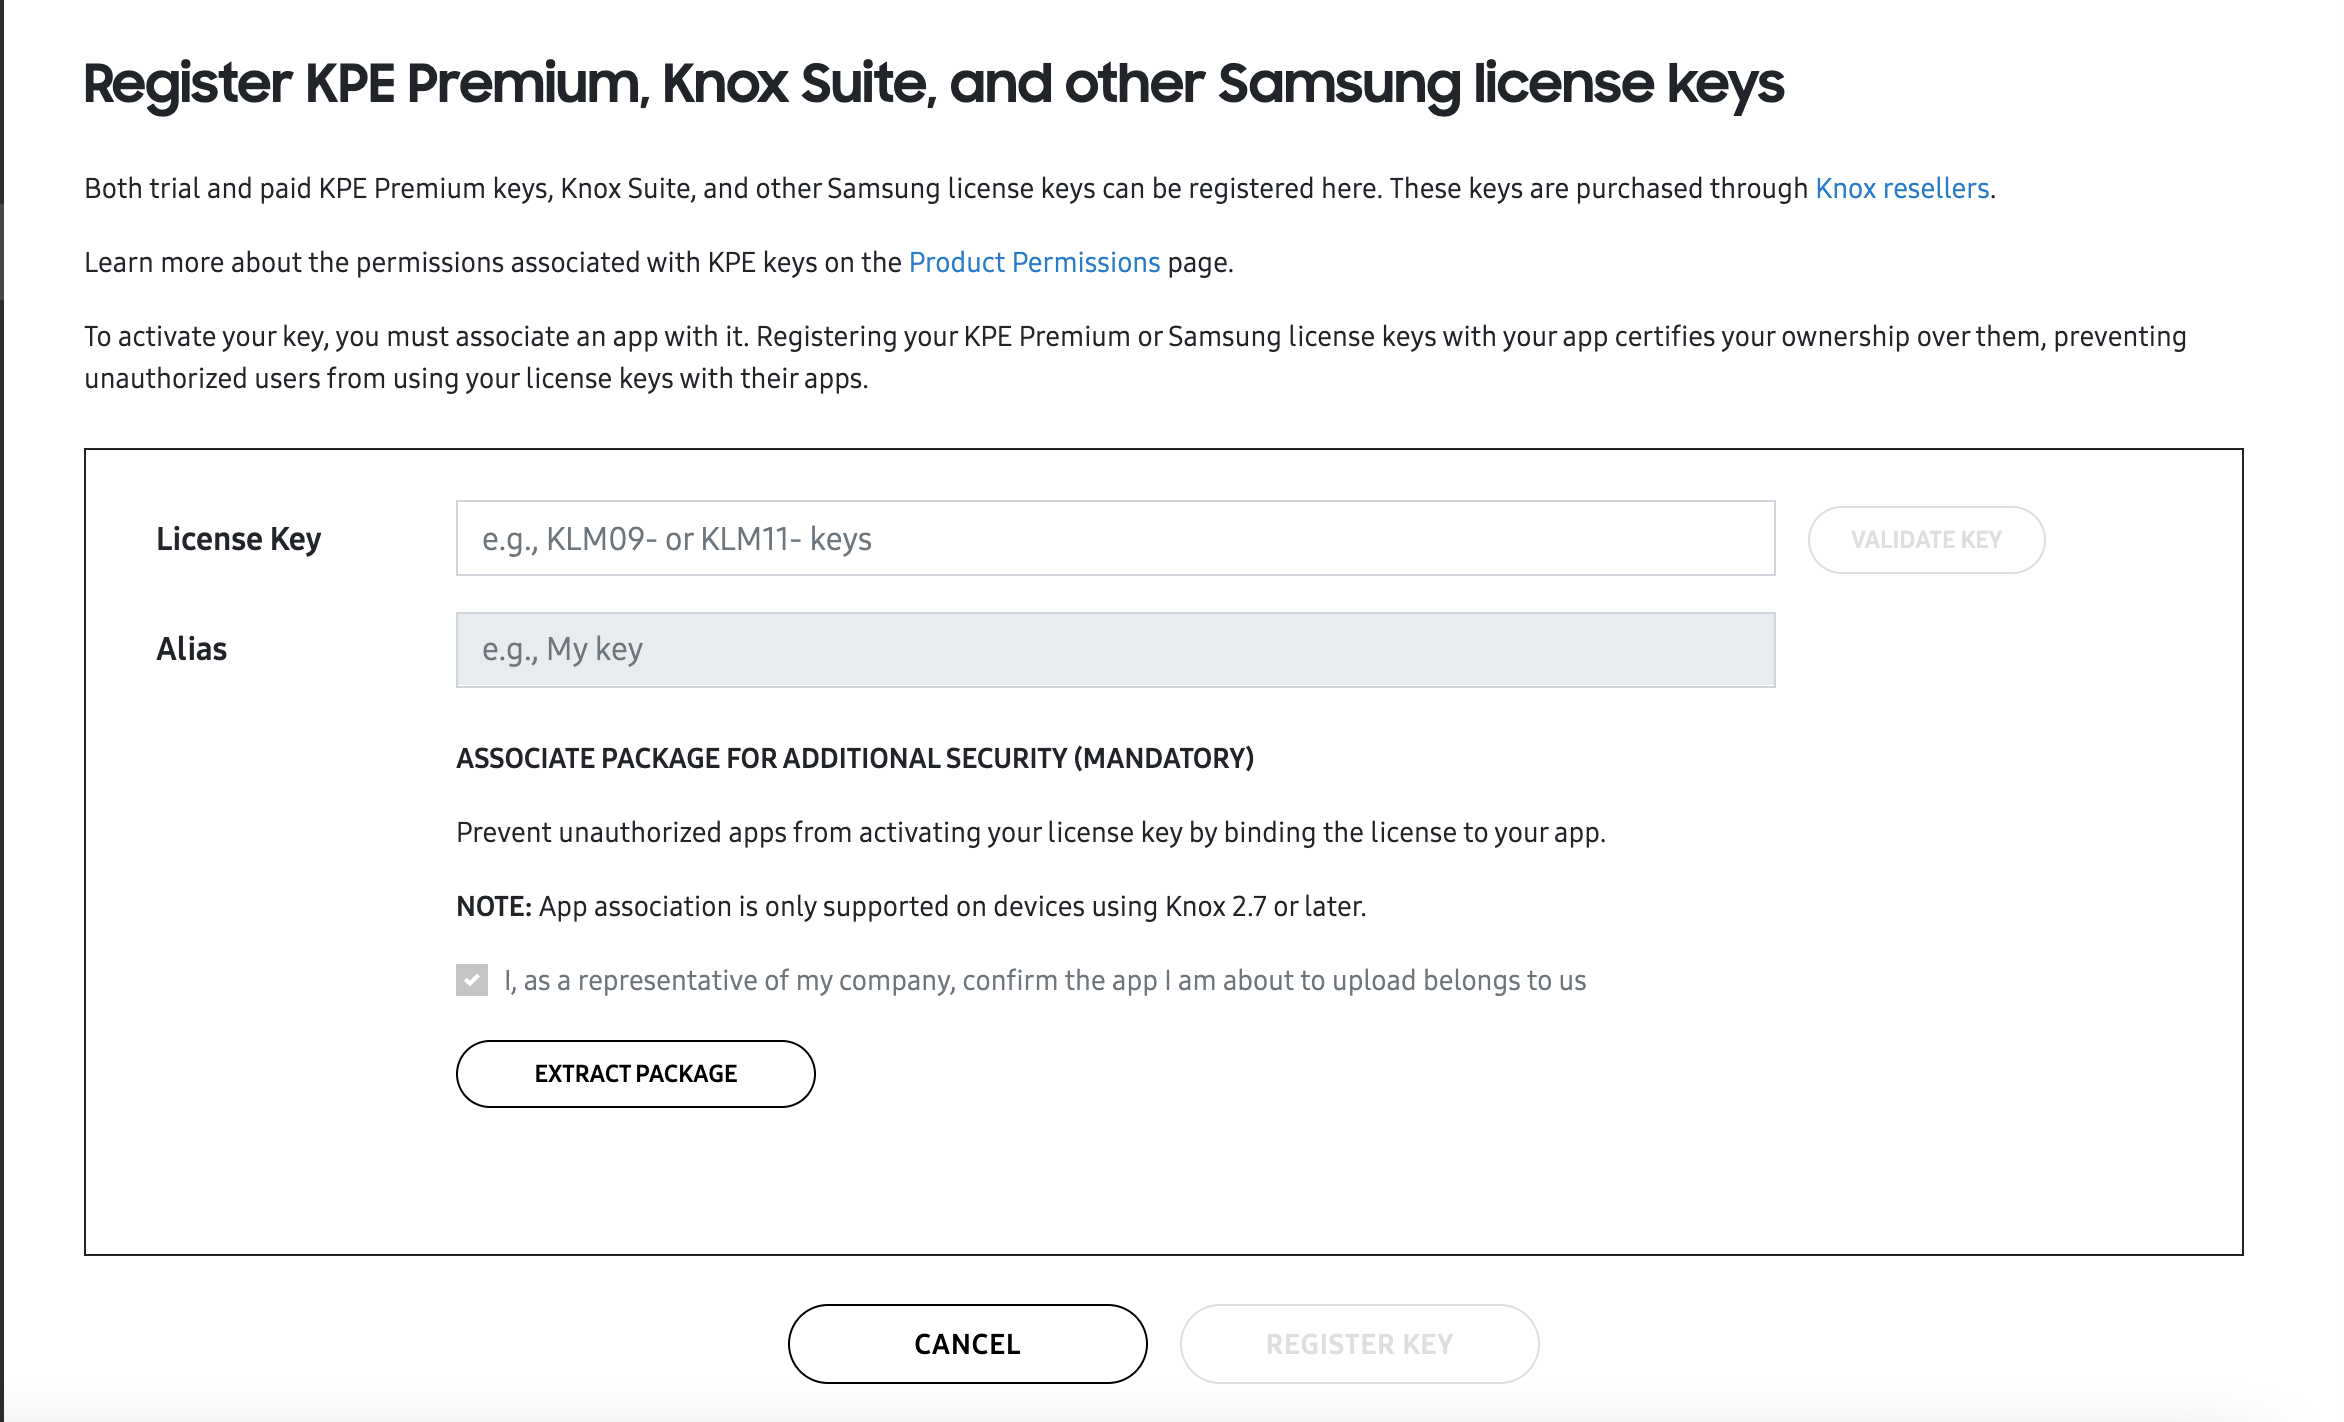
Task: Cancel the license key registration
Action: [x=967, y=1344]
